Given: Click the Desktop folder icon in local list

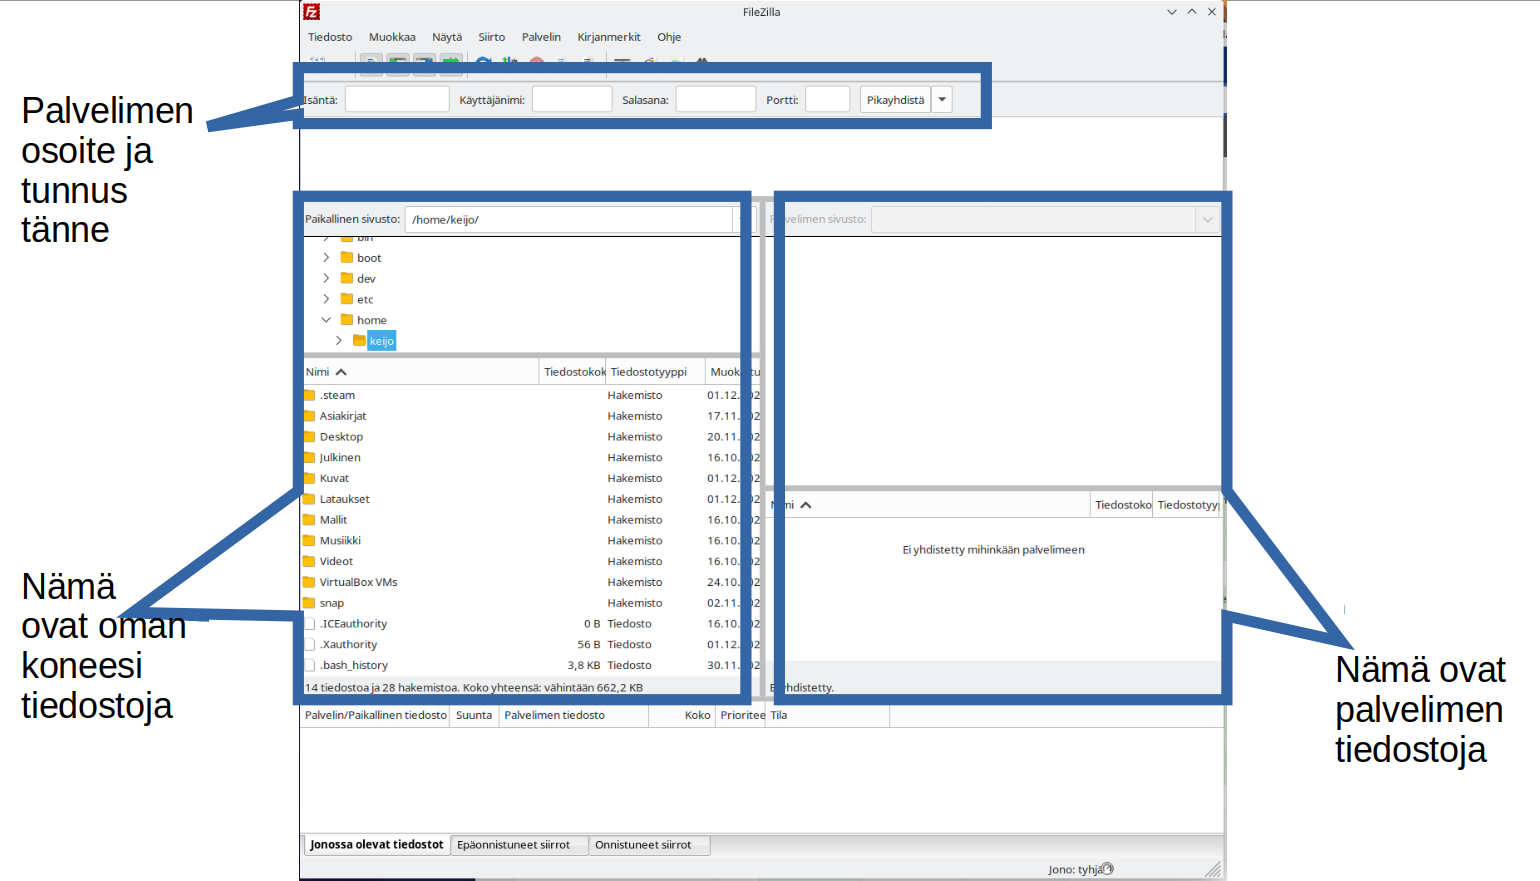Looking at the screenshot, I should point(310,437).
